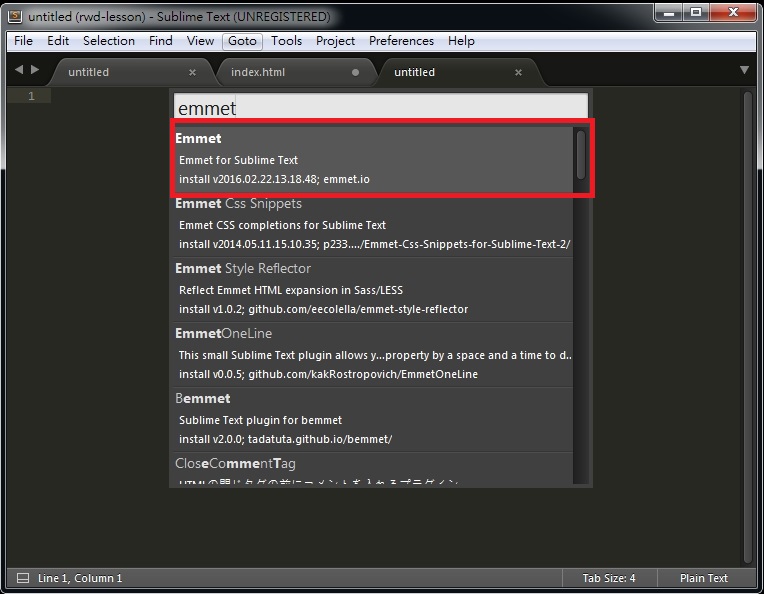
Task: Open the Preferences menu
Action: pos(401,41)
